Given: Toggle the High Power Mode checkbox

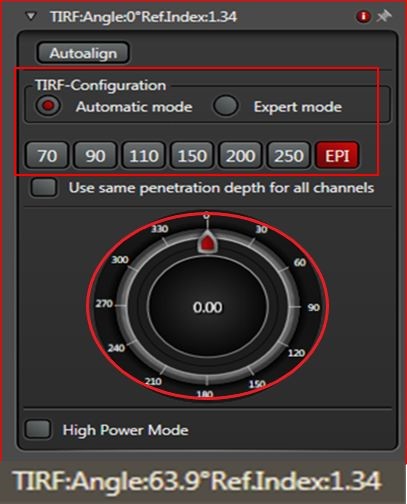Looking at the screenshot, I should [x=38, y=429].
